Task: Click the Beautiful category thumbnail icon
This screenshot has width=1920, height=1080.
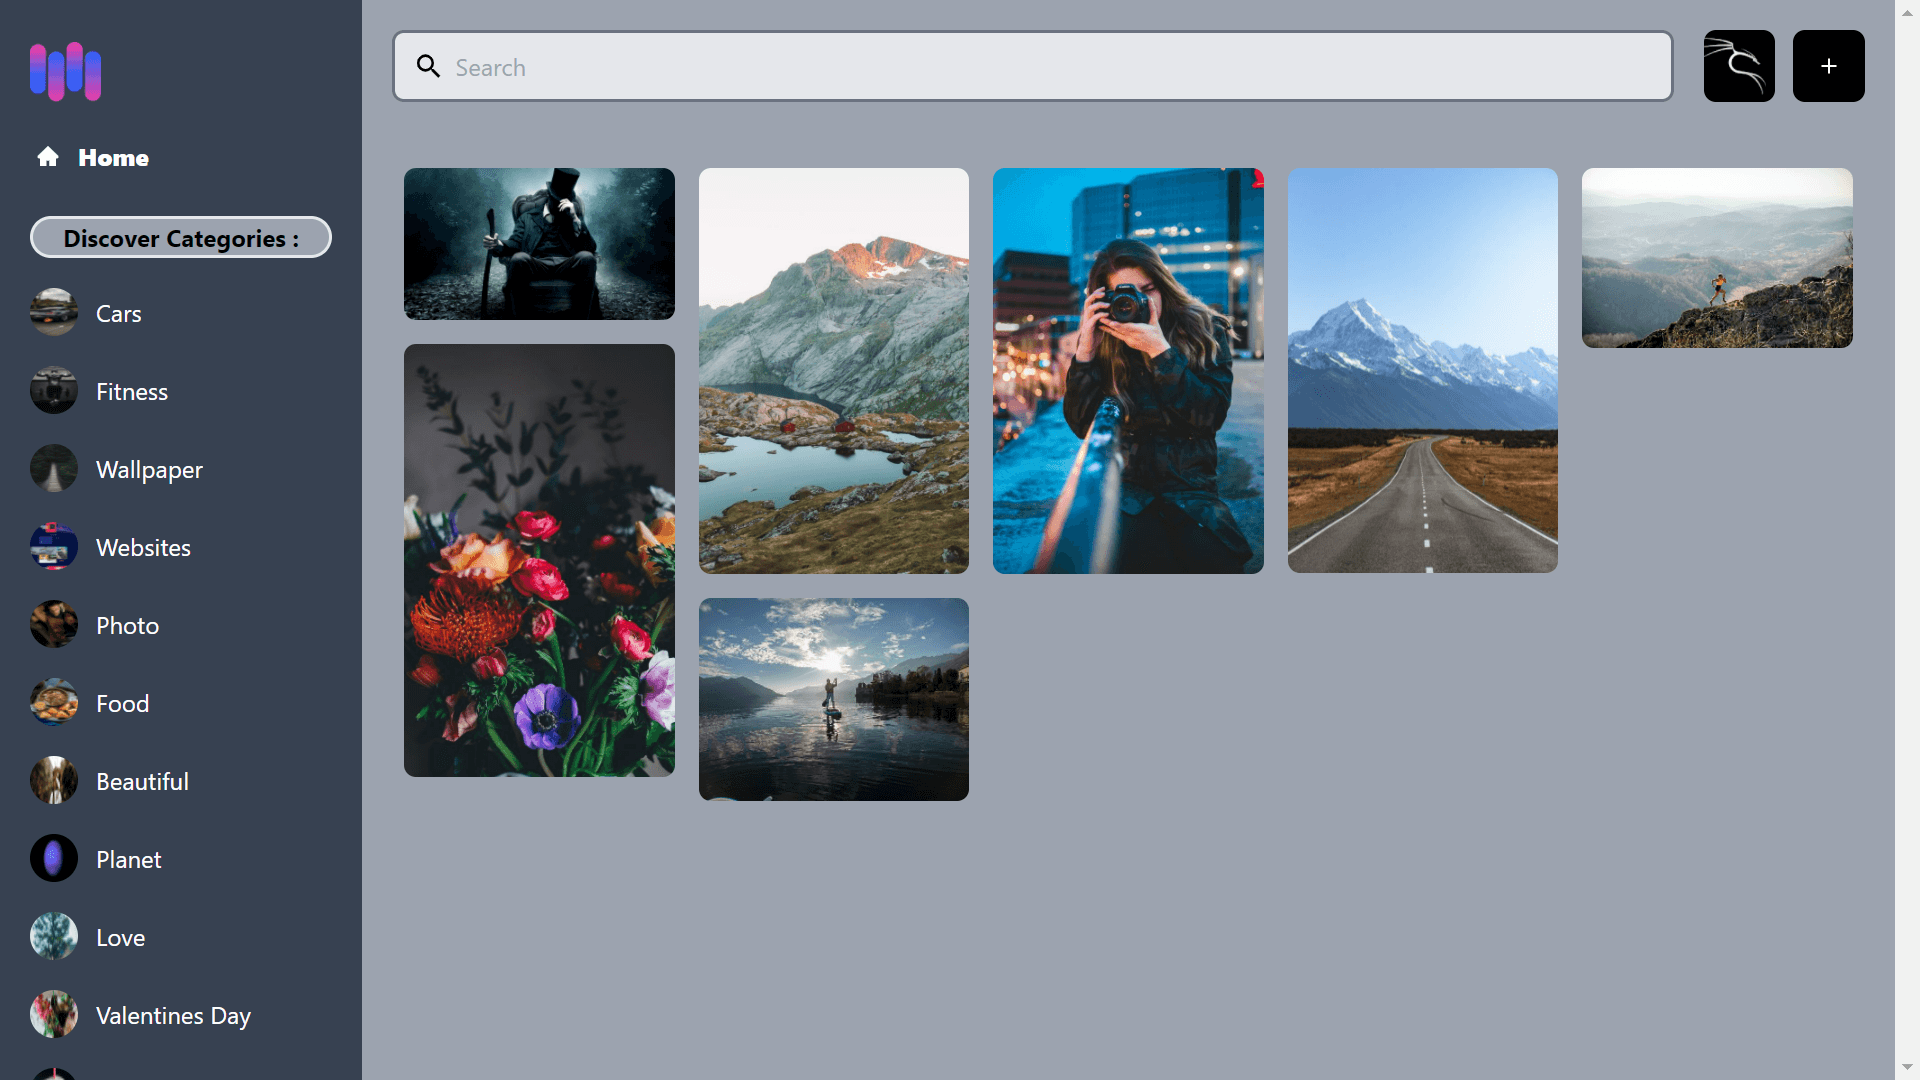Action: (54, 780)
